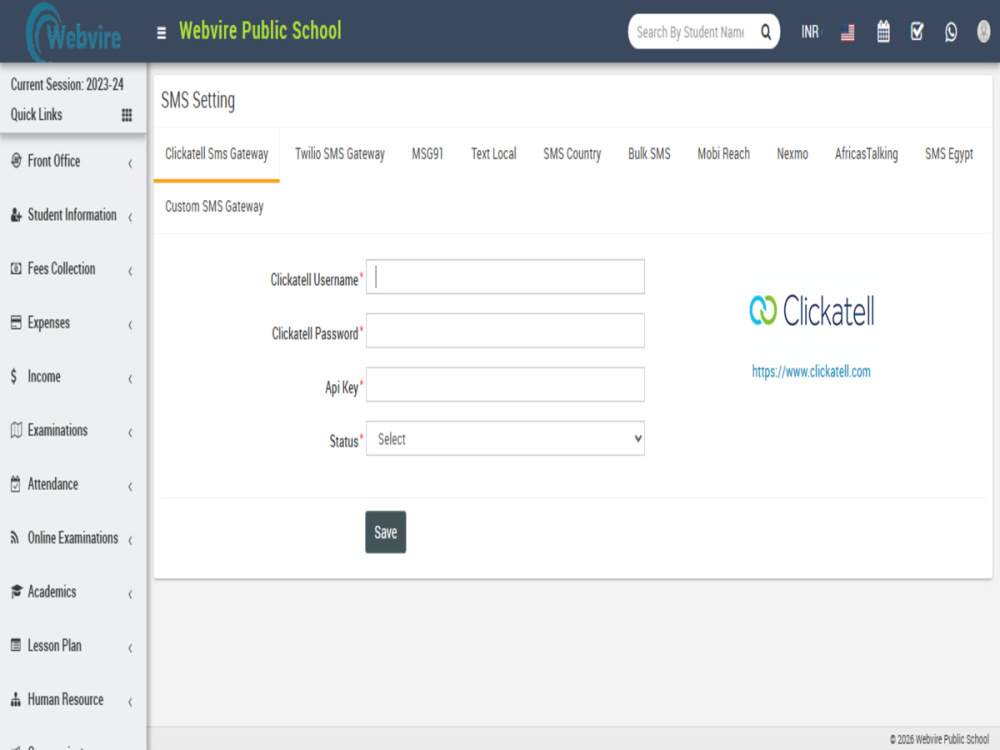
Task: Switch to MSG91 tab
Action: point(427,154)
